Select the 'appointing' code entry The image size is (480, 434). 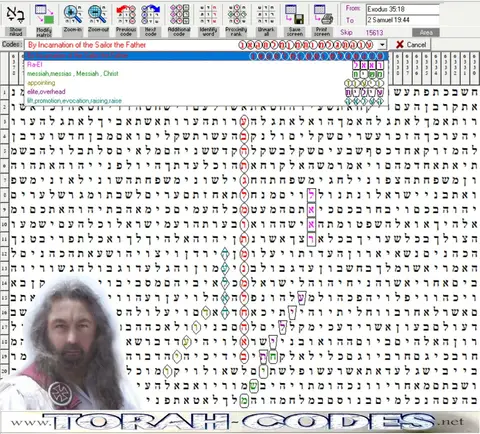(x=206, y=83)
